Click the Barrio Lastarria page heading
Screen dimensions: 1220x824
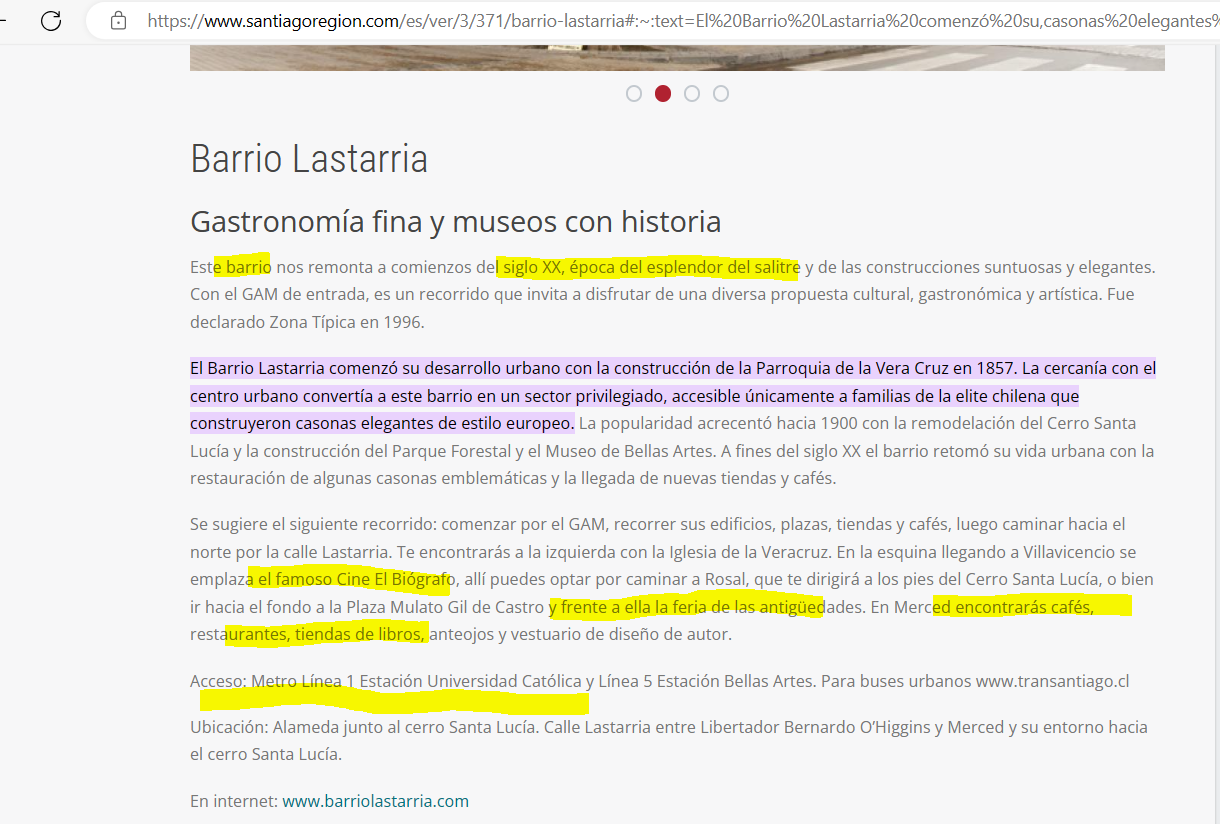(309, 159)
